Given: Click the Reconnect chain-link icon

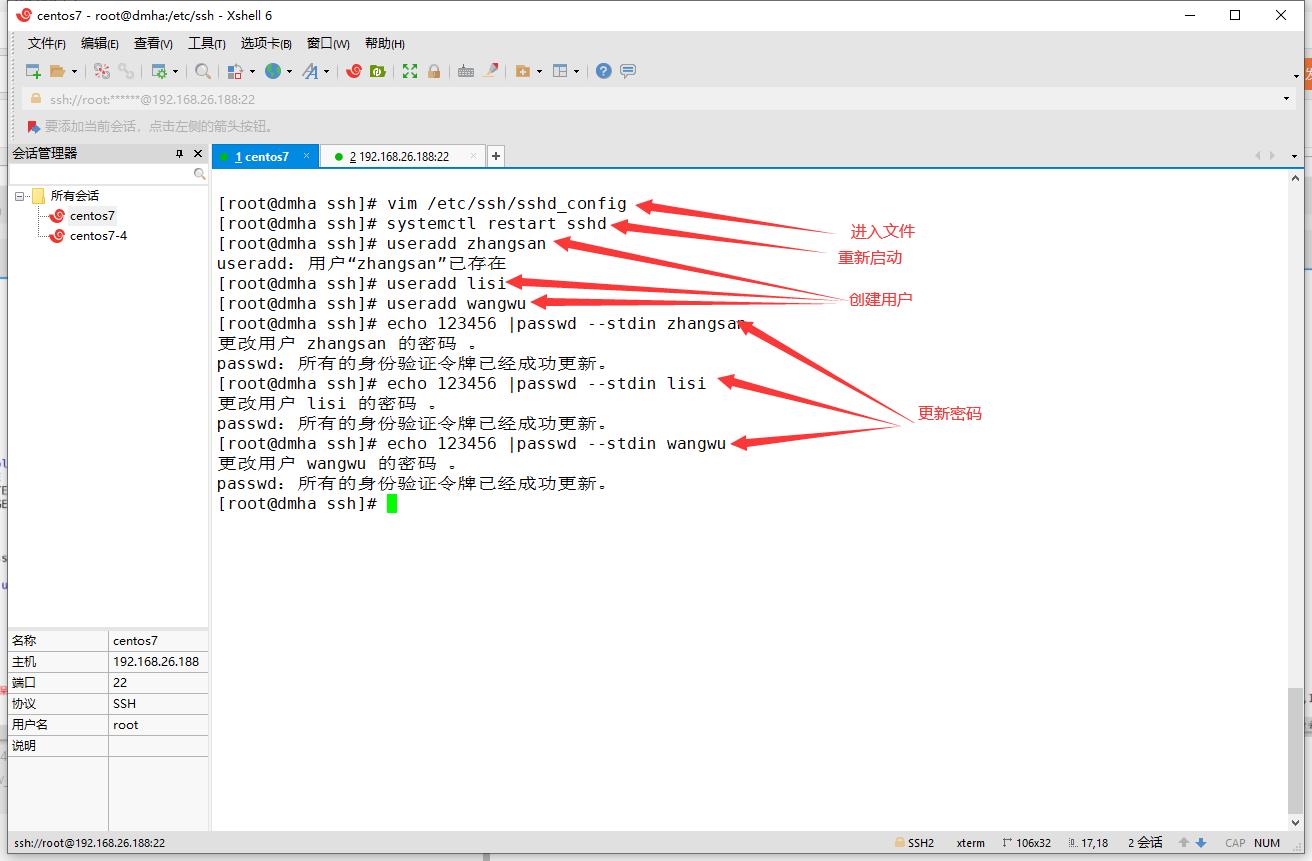Looking at the screenshot, I should click(126, 71).
